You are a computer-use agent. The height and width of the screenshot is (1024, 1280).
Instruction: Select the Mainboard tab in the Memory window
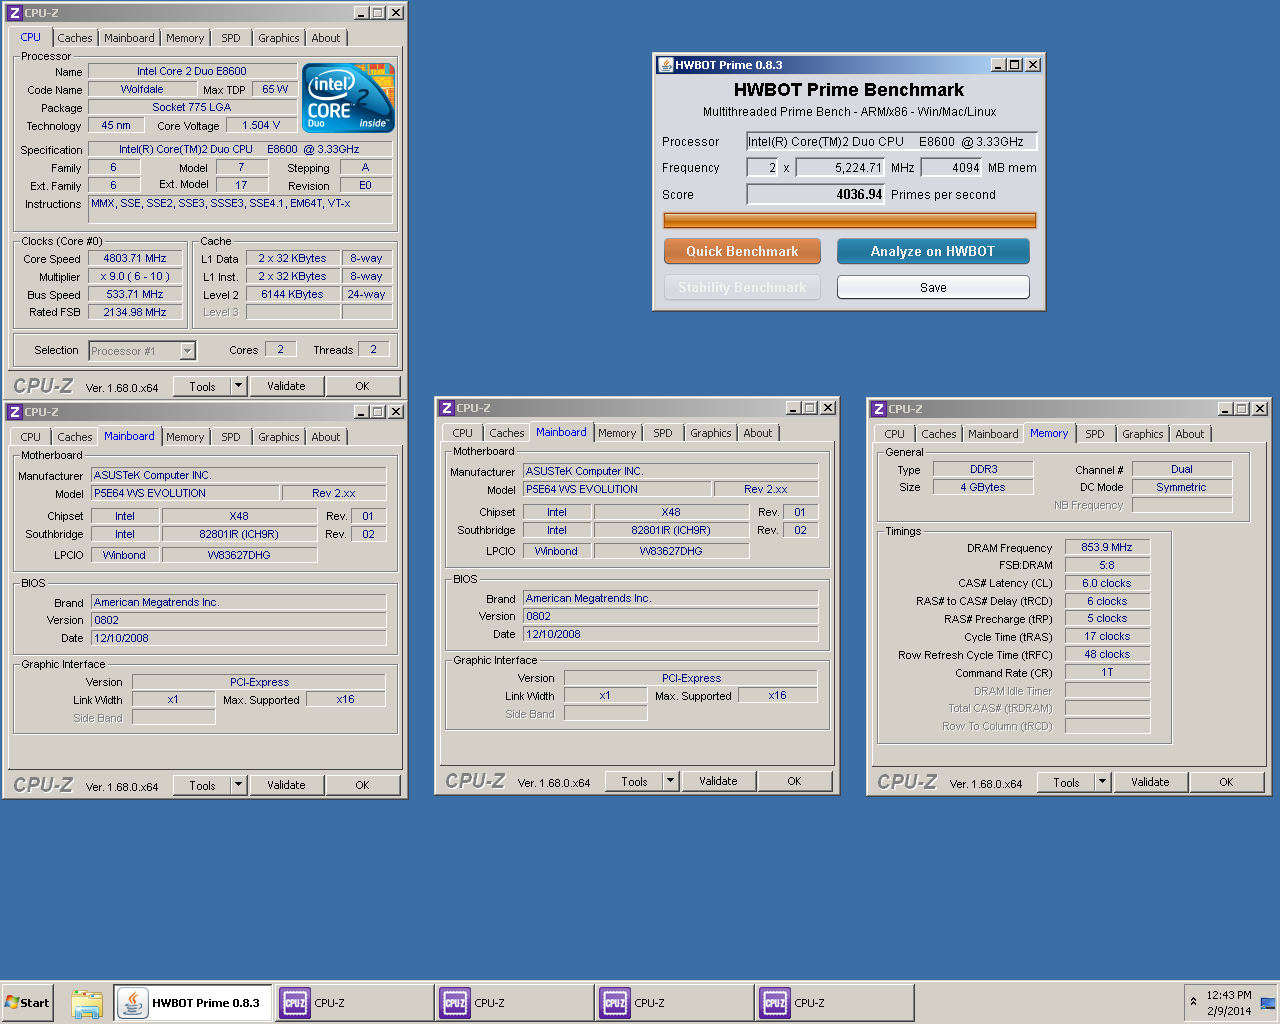point(993,434)
